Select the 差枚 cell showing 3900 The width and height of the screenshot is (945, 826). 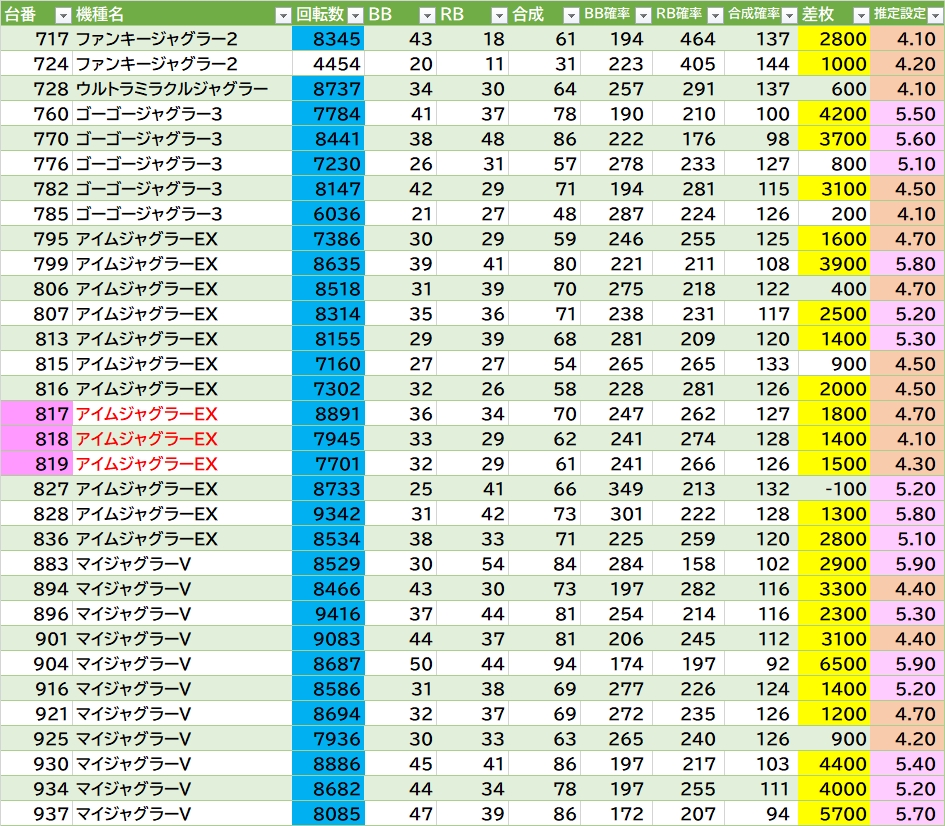coord(834,264)
